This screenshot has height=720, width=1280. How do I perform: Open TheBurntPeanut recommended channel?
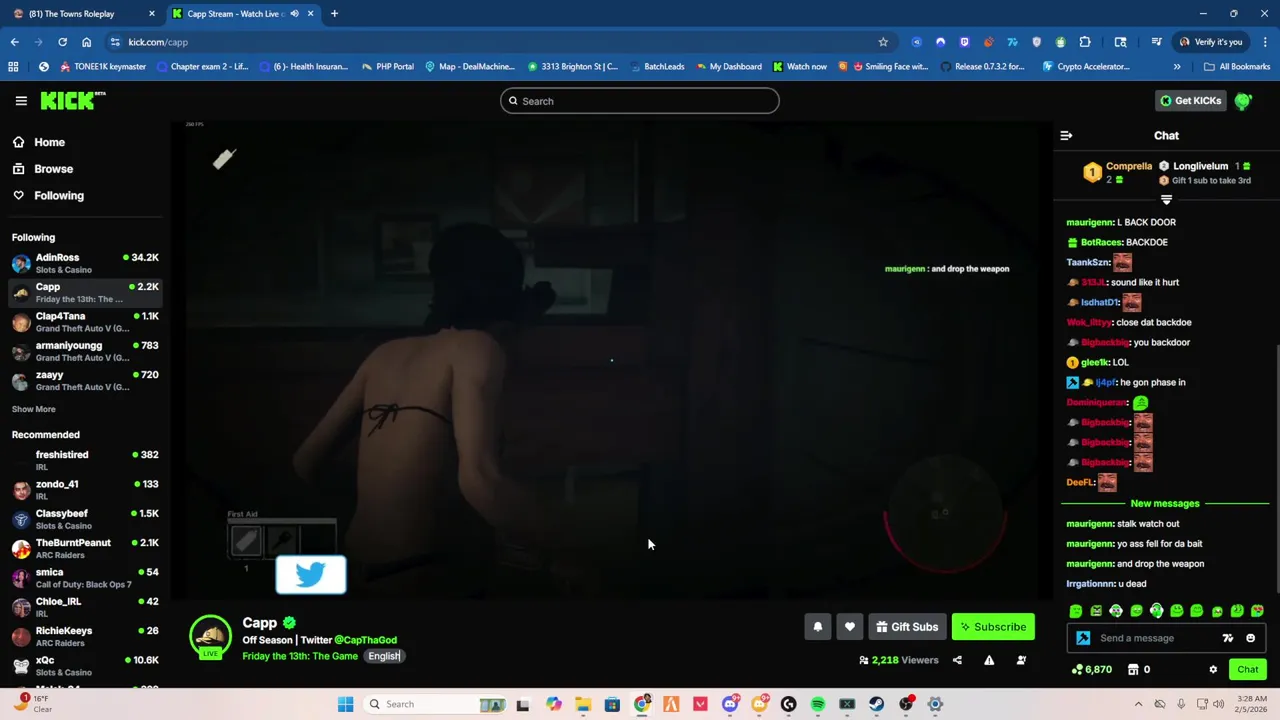click(85, 548)
